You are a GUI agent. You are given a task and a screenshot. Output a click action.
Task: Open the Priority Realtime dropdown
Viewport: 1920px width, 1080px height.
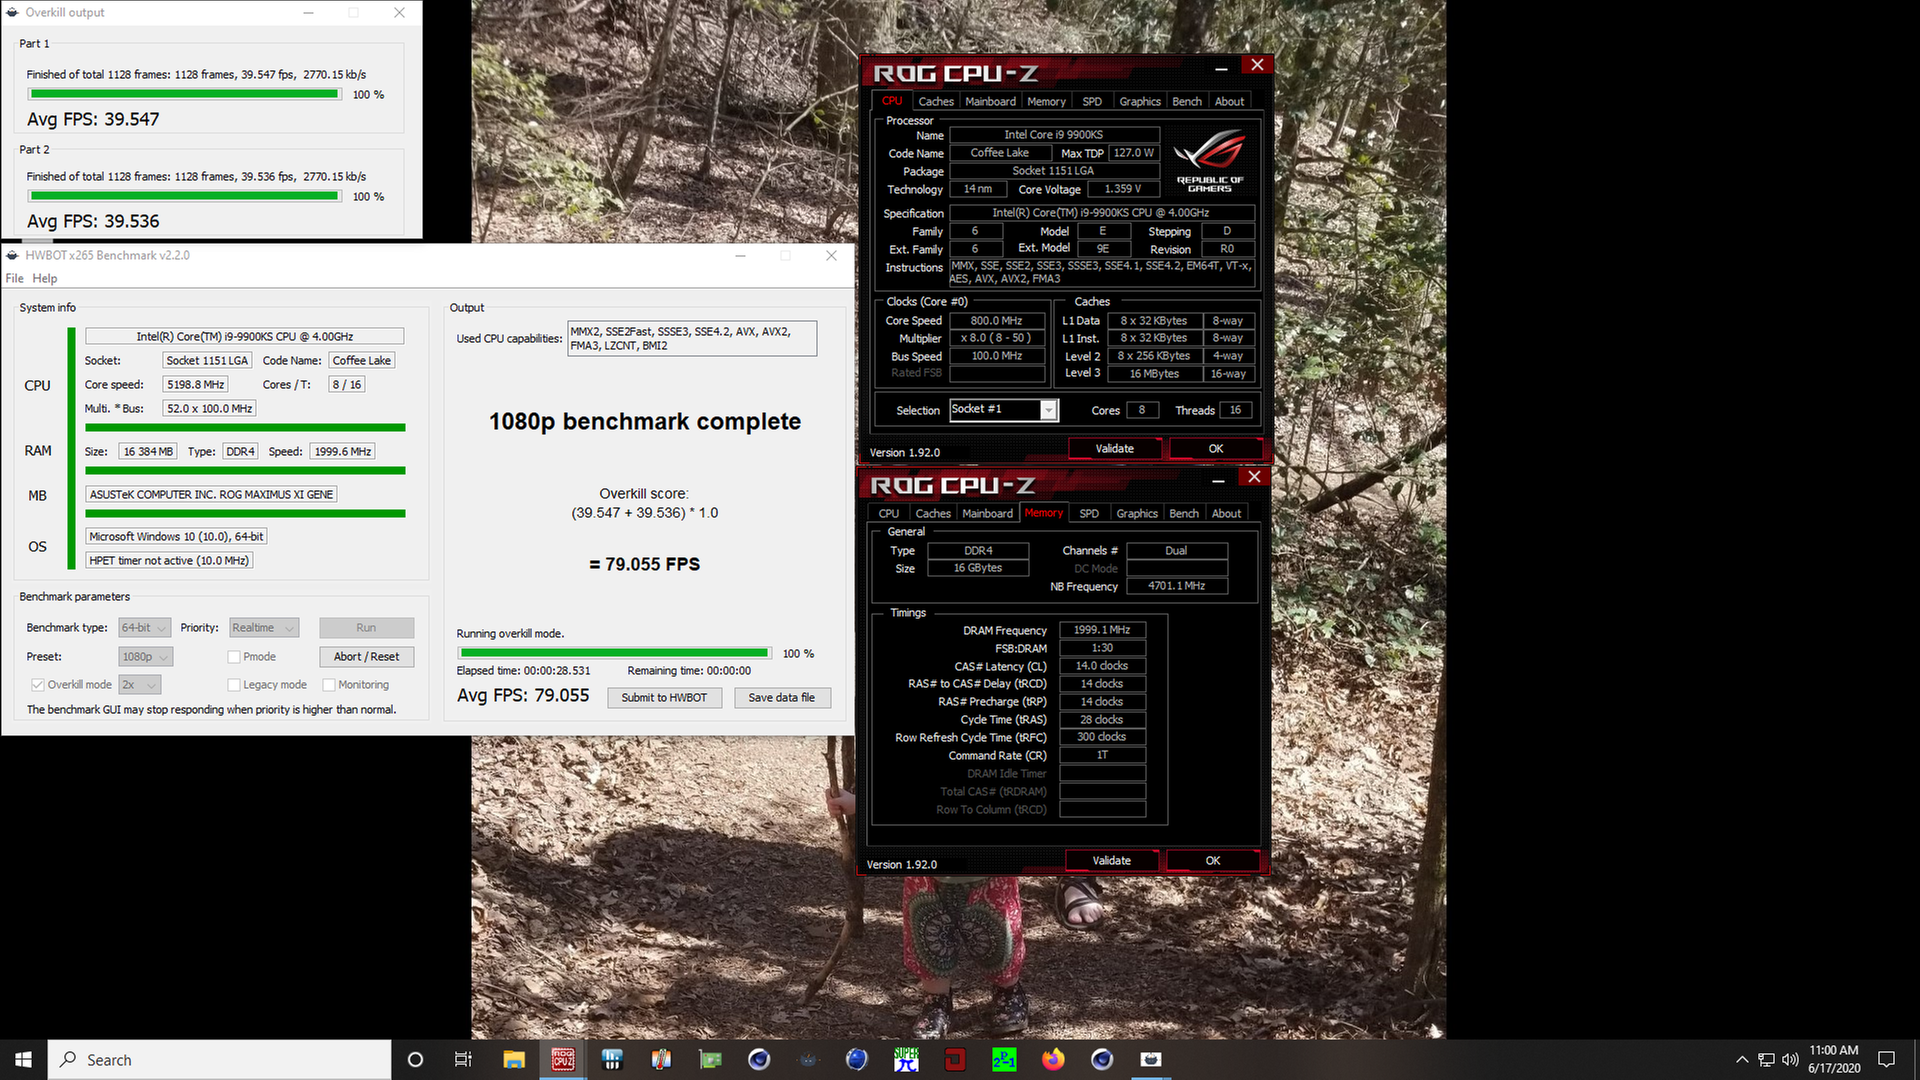point(264,628)
